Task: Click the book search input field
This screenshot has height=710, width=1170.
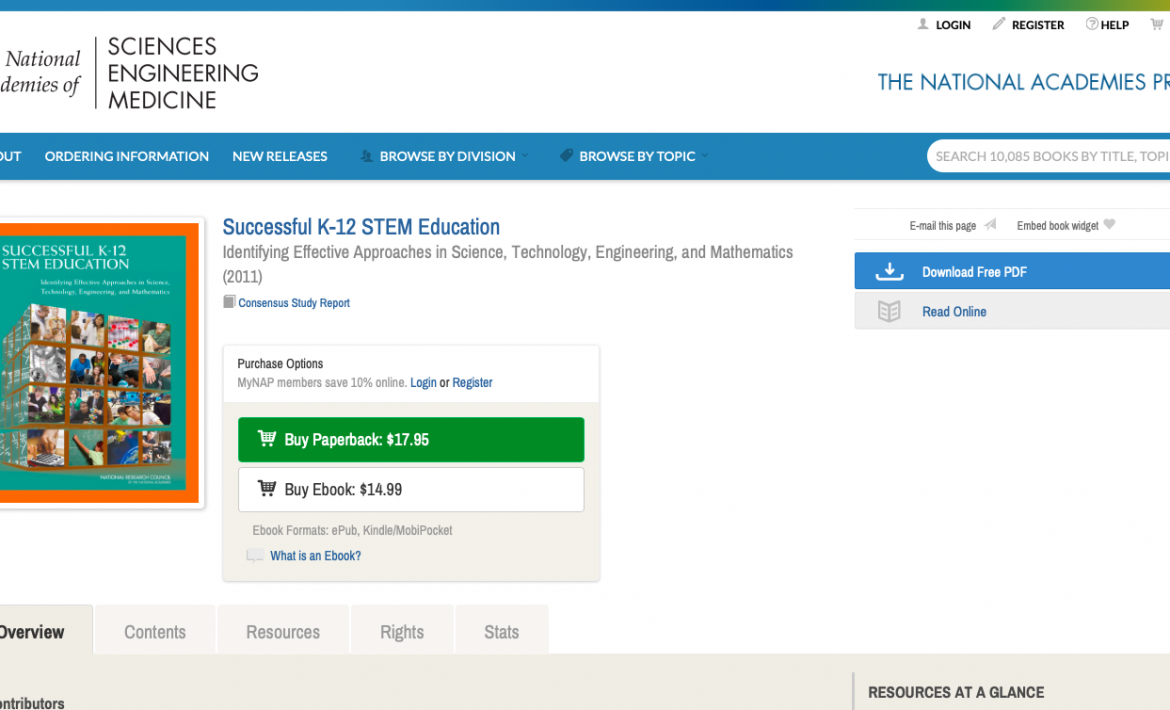Action: pos(1048,156)
